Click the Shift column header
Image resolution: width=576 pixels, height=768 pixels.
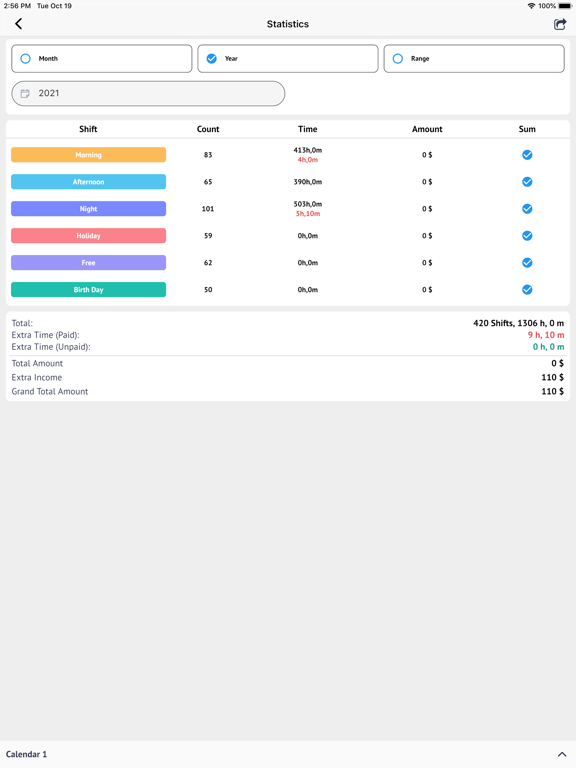click(x=88, y=129)
